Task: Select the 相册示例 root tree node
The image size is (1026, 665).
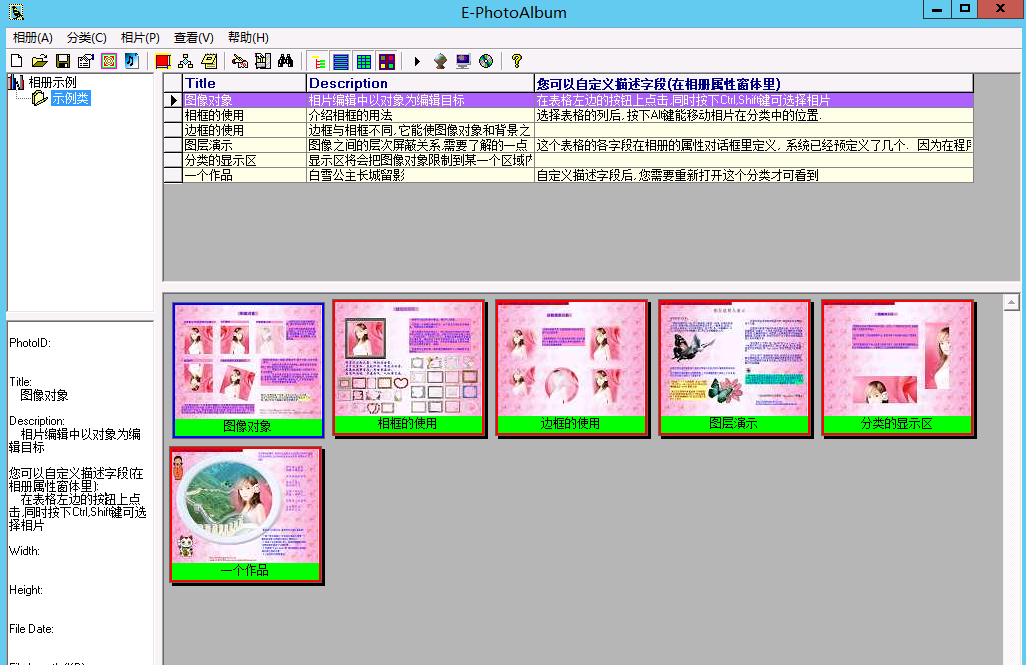Action: [52, 82]
